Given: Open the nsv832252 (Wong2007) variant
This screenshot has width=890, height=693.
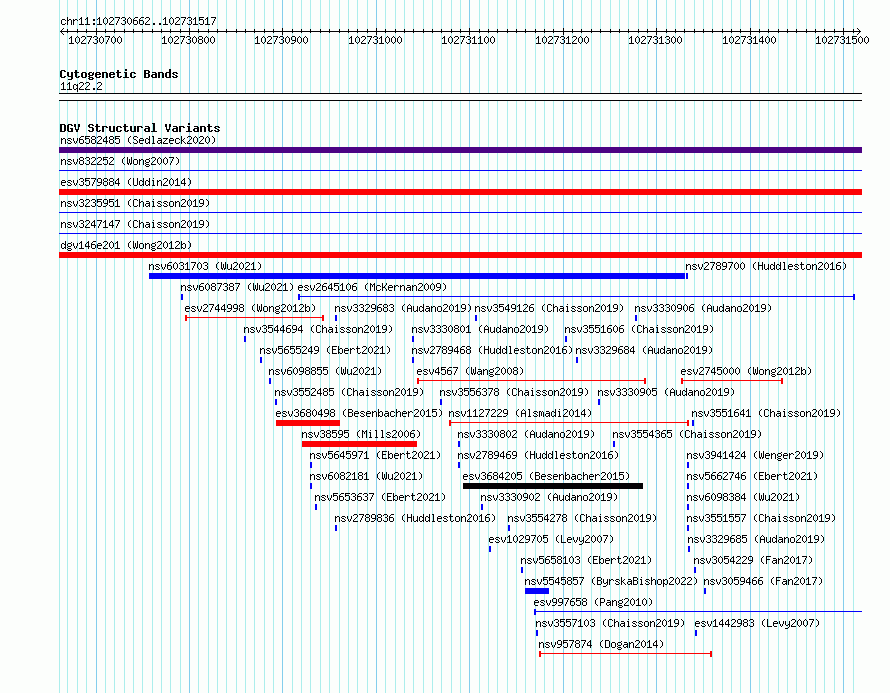Looking at the screenshot, I should (120, 161).
